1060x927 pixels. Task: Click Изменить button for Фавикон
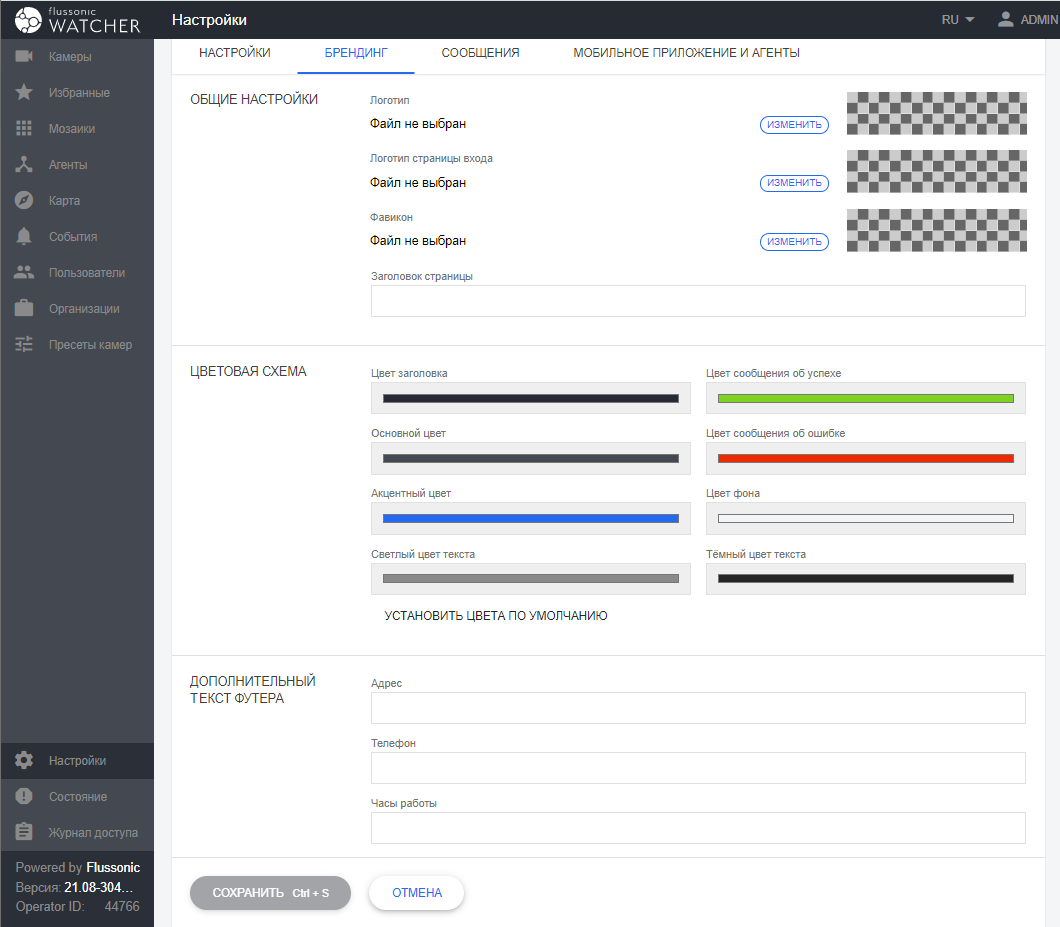pos(794,242)
